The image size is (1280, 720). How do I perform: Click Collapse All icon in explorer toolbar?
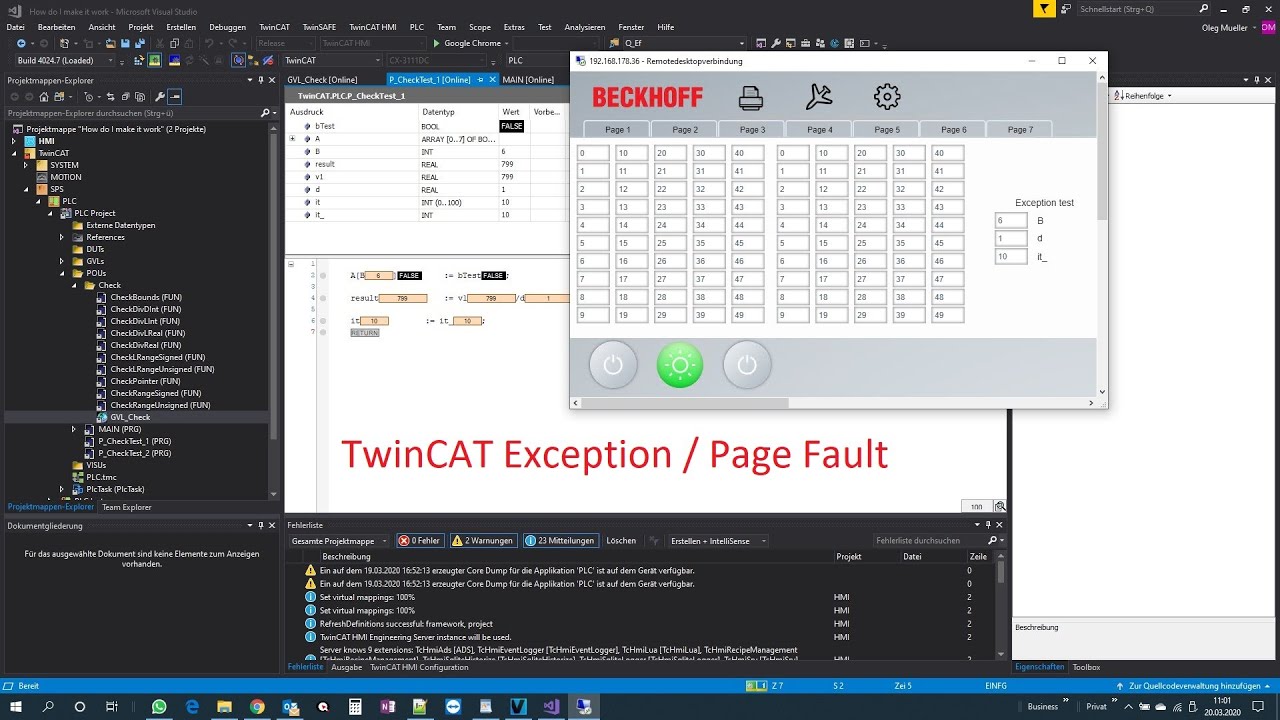pyautogui.click(x=125, y=97)
